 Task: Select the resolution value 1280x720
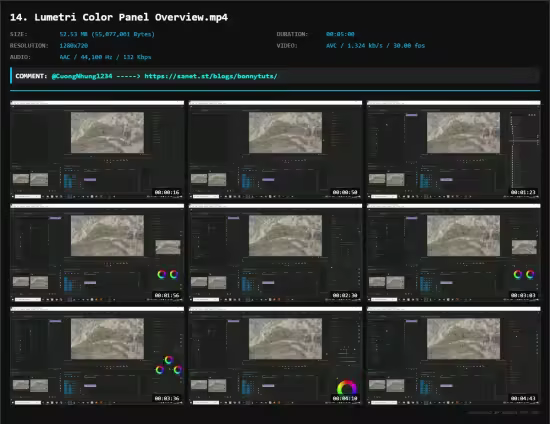(74, 46)
